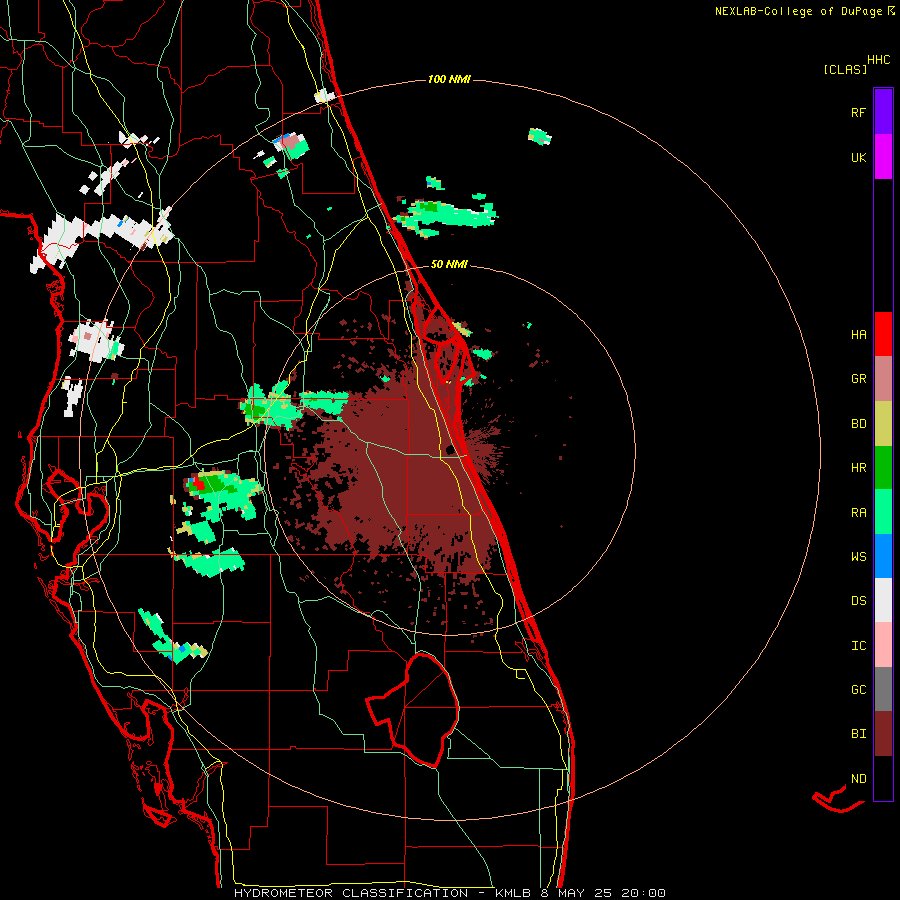Click the HHC product label

coord(879,60)
